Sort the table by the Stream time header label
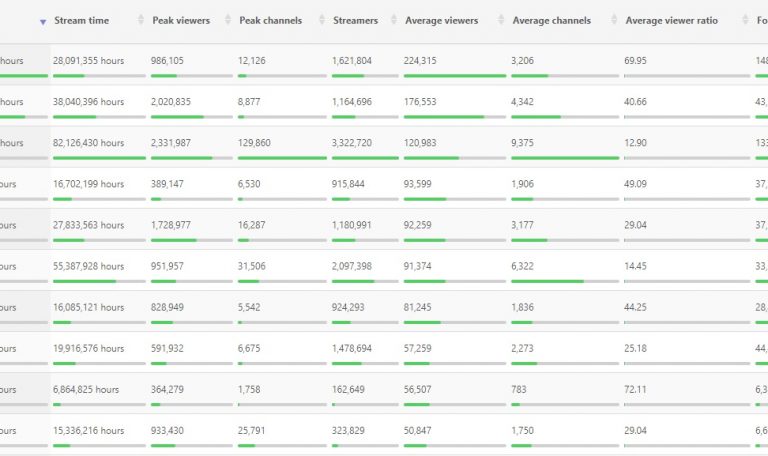This screenshot has height=456, width=768. click(x=82, y=21)
